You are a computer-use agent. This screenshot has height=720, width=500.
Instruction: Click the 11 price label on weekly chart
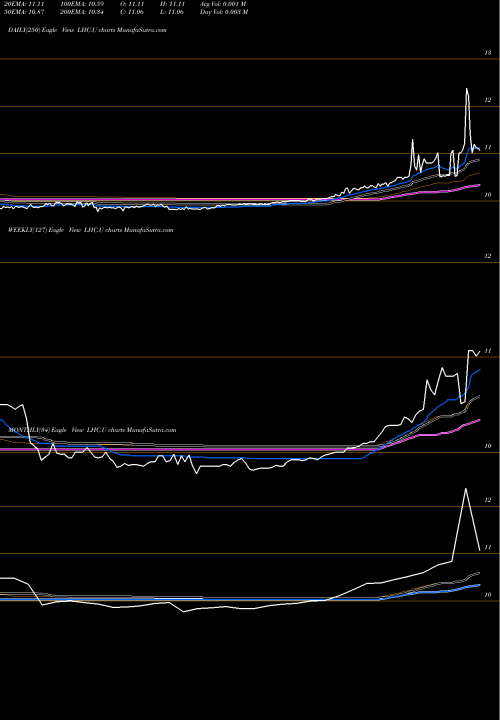point(488,351)
